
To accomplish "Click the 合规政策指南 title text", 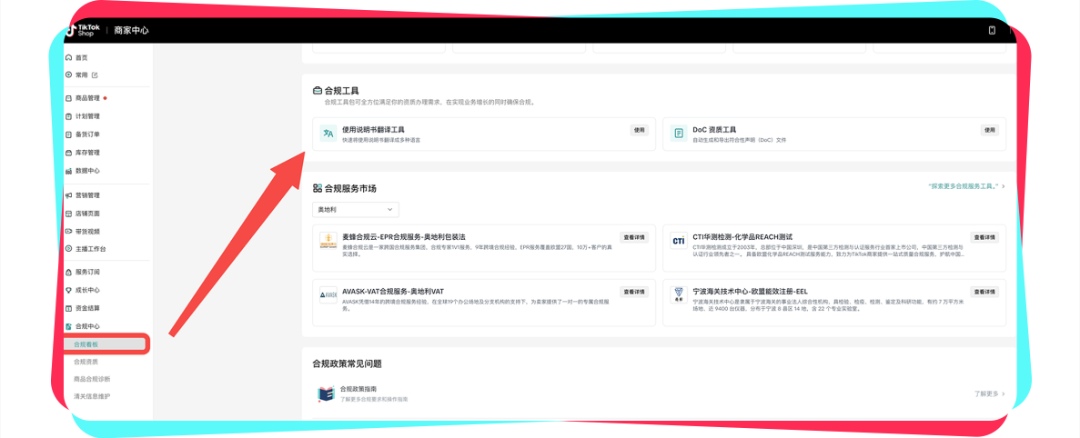I will (358, 389).
